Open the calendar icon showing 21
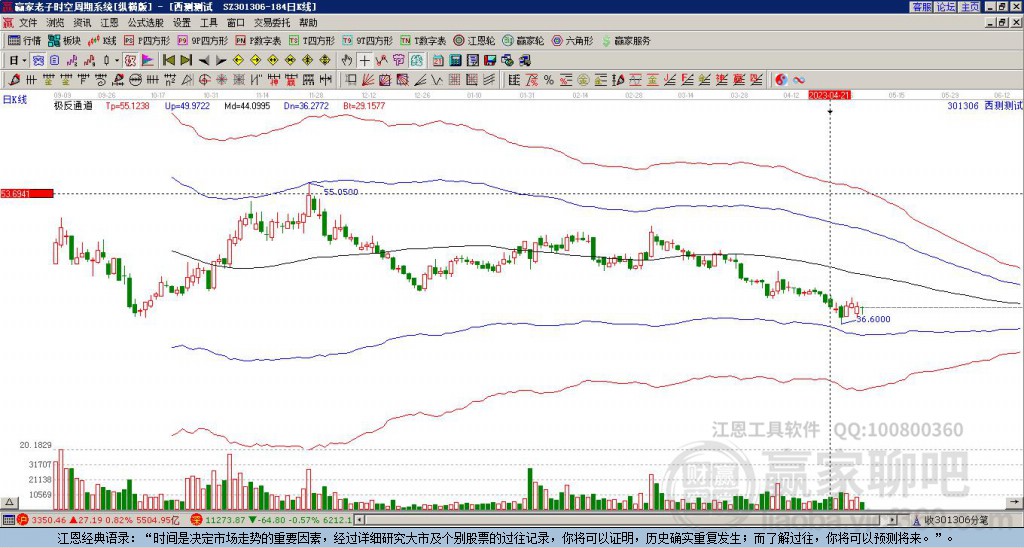 click(x=438, y=61)
